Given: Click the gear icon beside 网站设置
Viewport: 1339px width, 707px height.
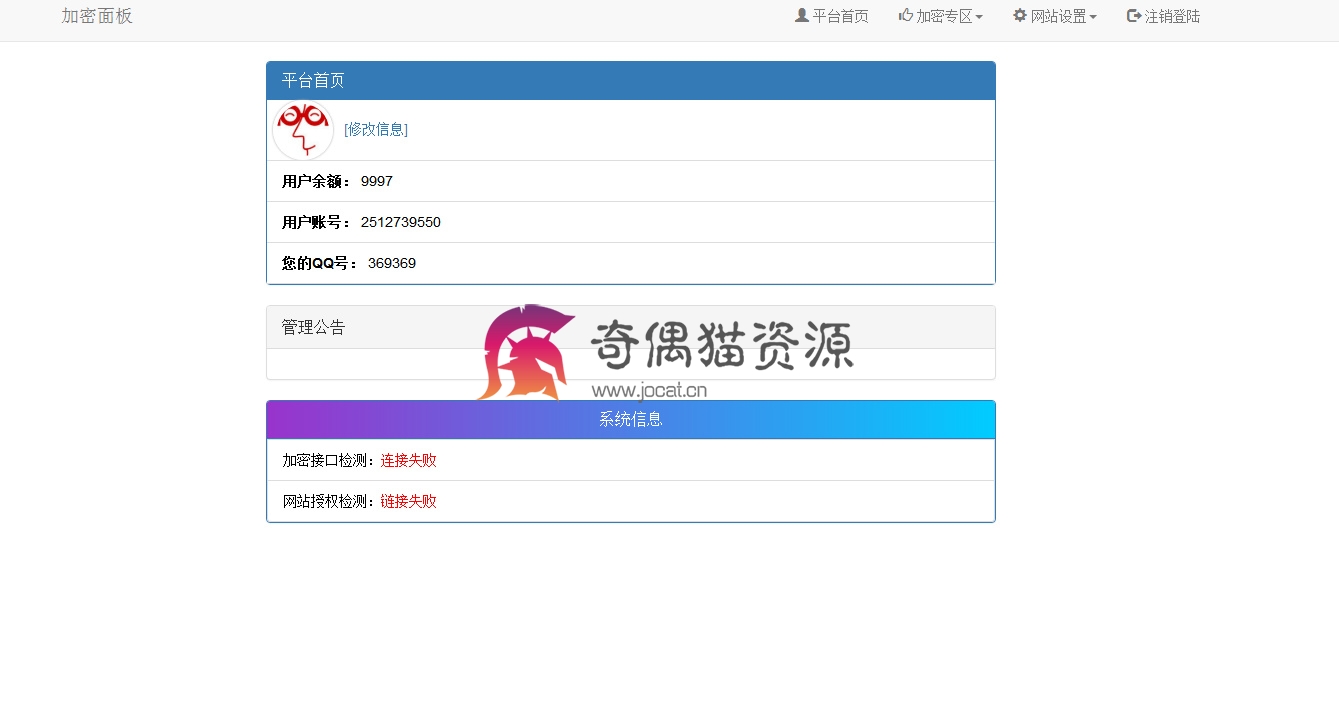Looking at the screenshot, I should (x=1020, y=15).
